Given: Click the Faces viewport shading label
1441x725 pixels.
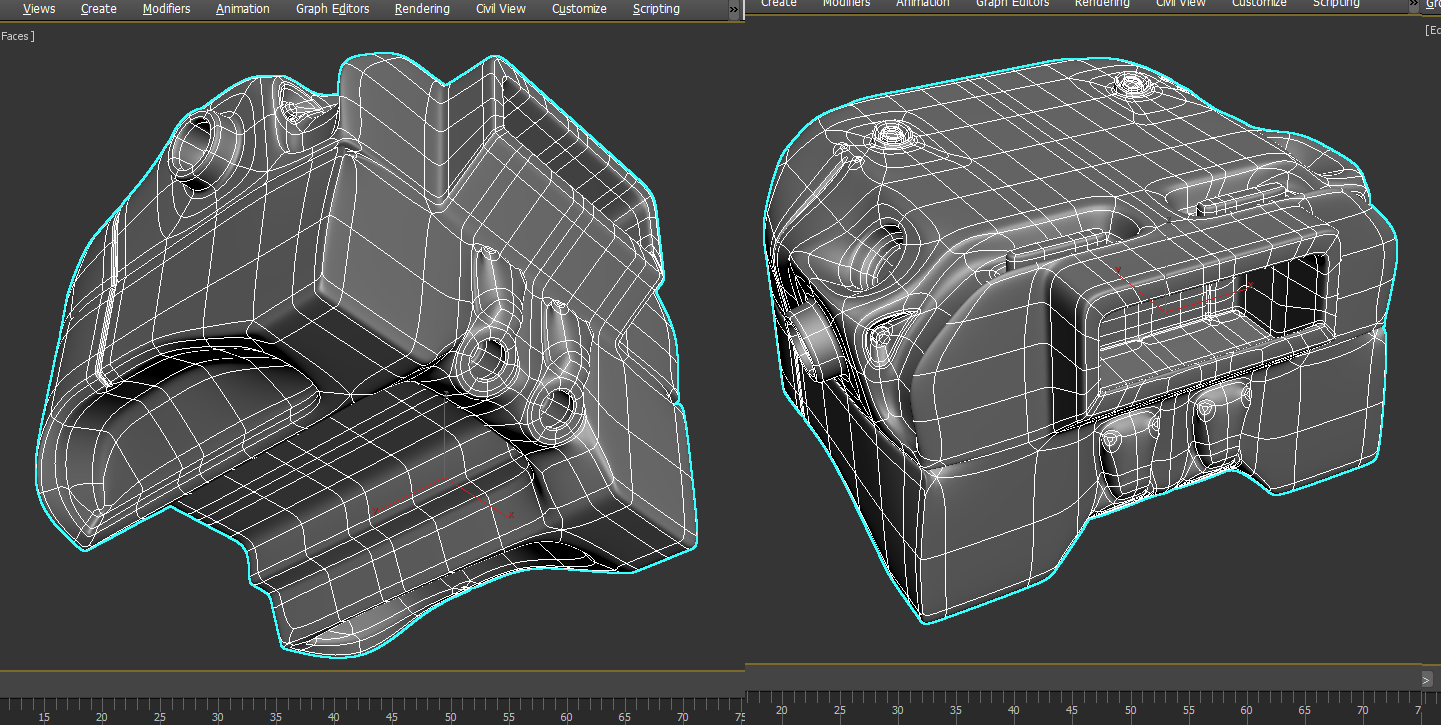Looking at the screenshot, I should tap(14, 35).
